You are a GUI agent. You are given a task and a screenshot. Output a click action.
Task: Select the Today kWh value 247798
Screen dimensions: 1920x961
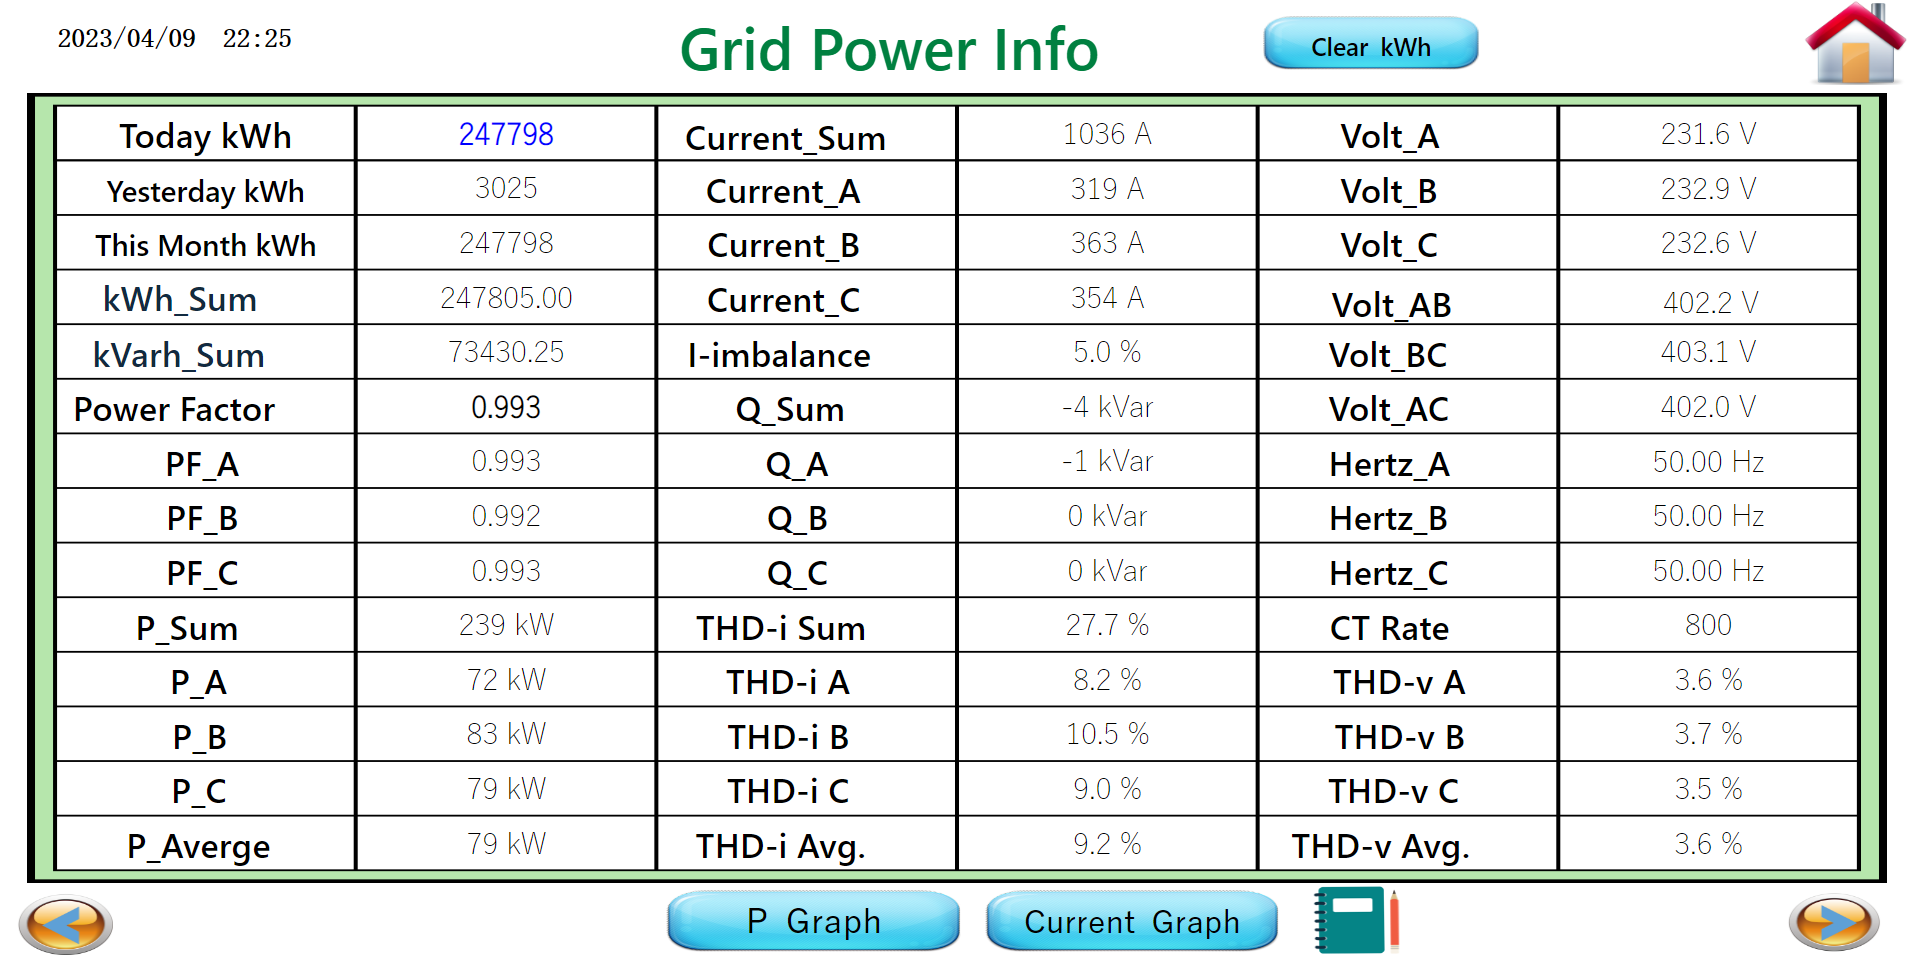click(506, 134)
